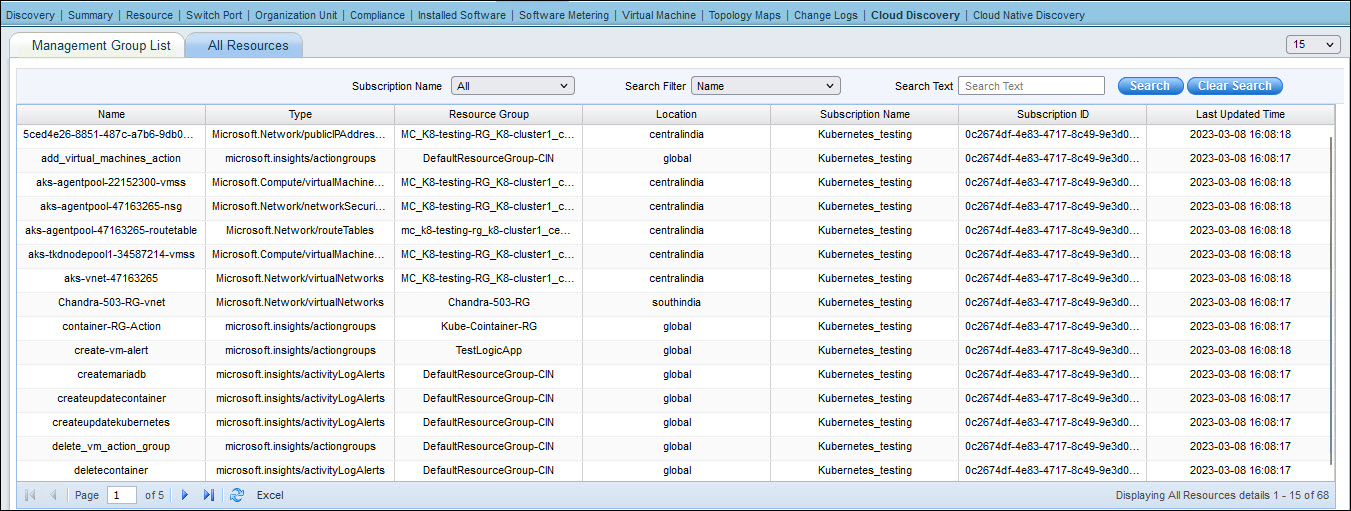Viewport: 1351px width, 511px height.
Task: Select the container-RG-Action name cell
Action: tap(112, 326)
